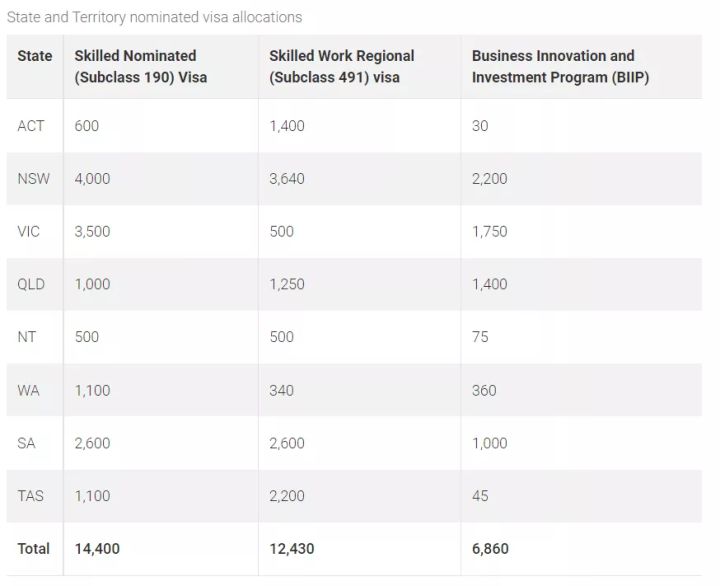Select the Skilled Nominated Subclass 190 header
Viewport: 720px width, 586px height.
click(141, 67)
